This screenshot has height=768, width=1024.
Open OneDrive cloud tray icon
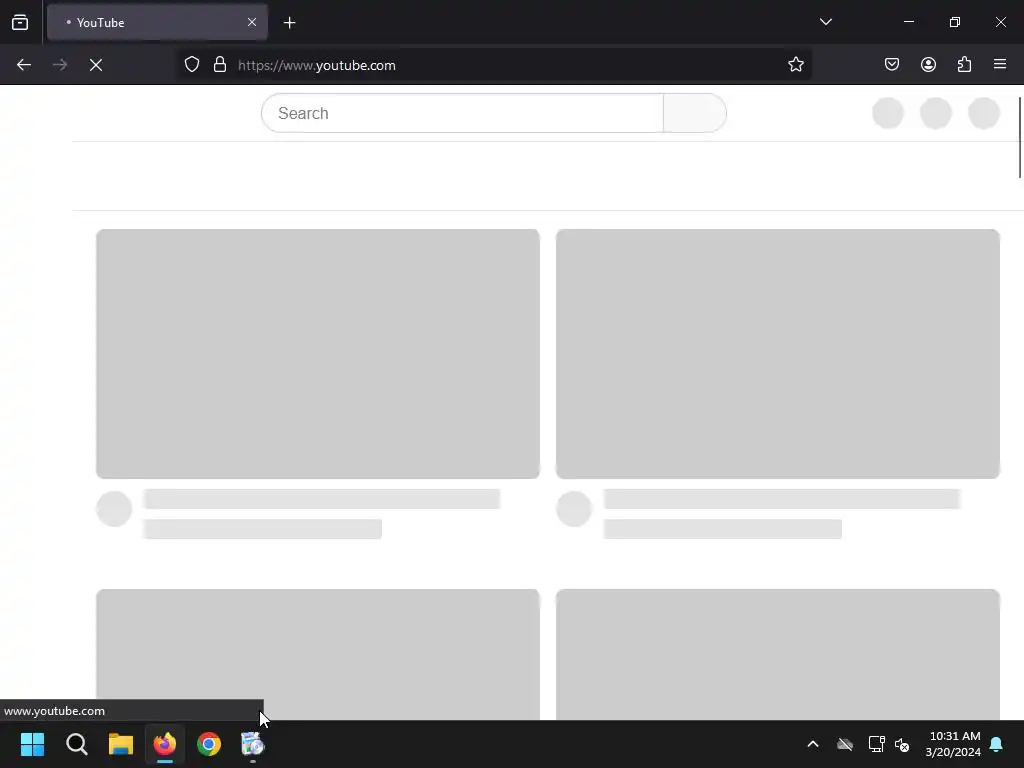click(845, 744)
